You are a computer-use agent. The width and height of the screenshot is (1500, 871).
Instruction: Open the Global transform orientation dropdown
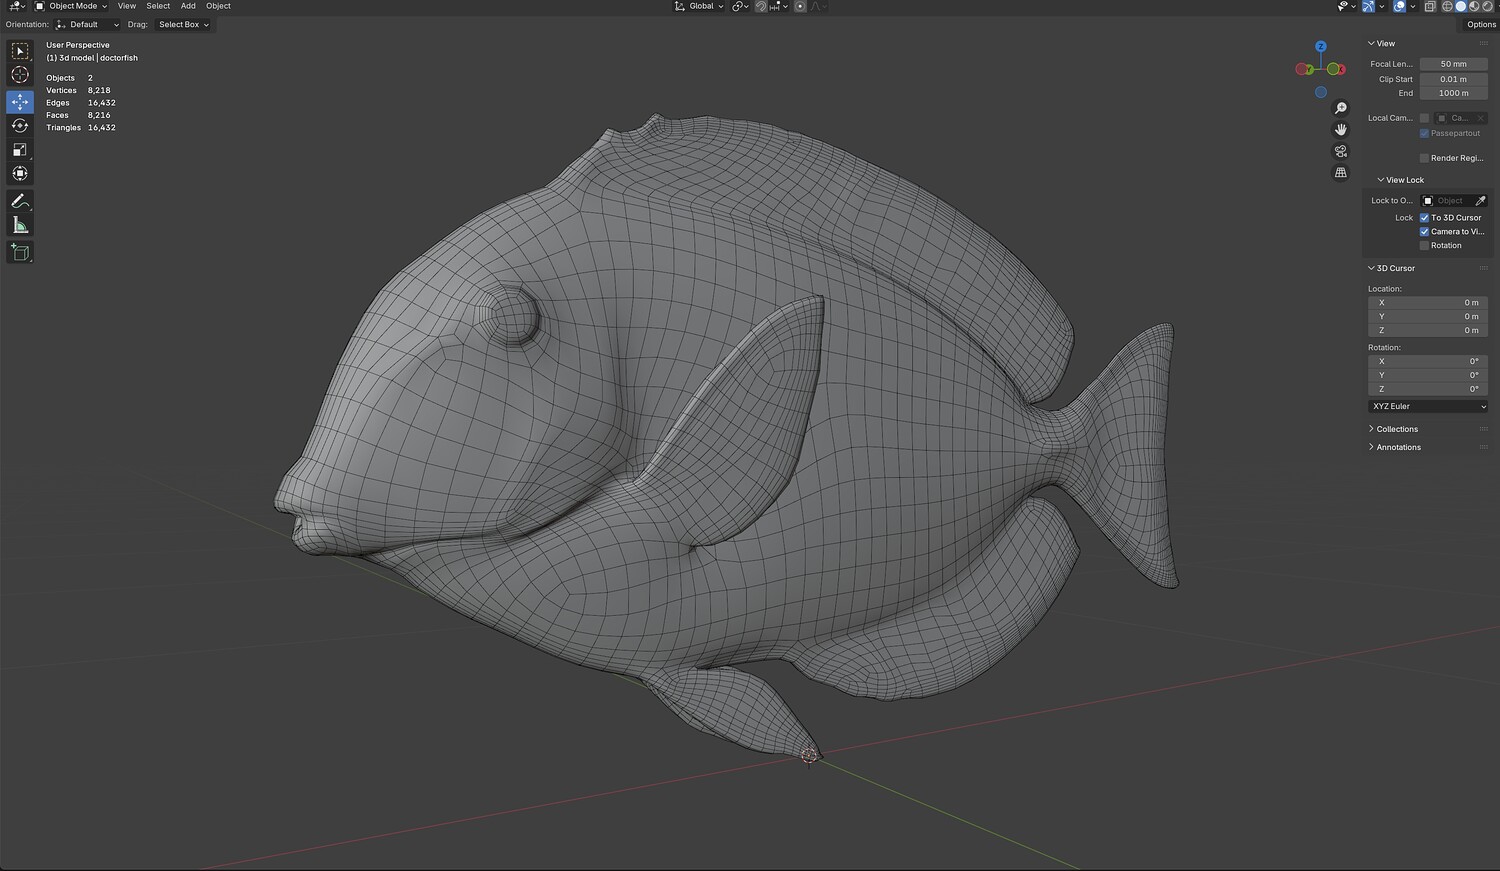(699, 6)
